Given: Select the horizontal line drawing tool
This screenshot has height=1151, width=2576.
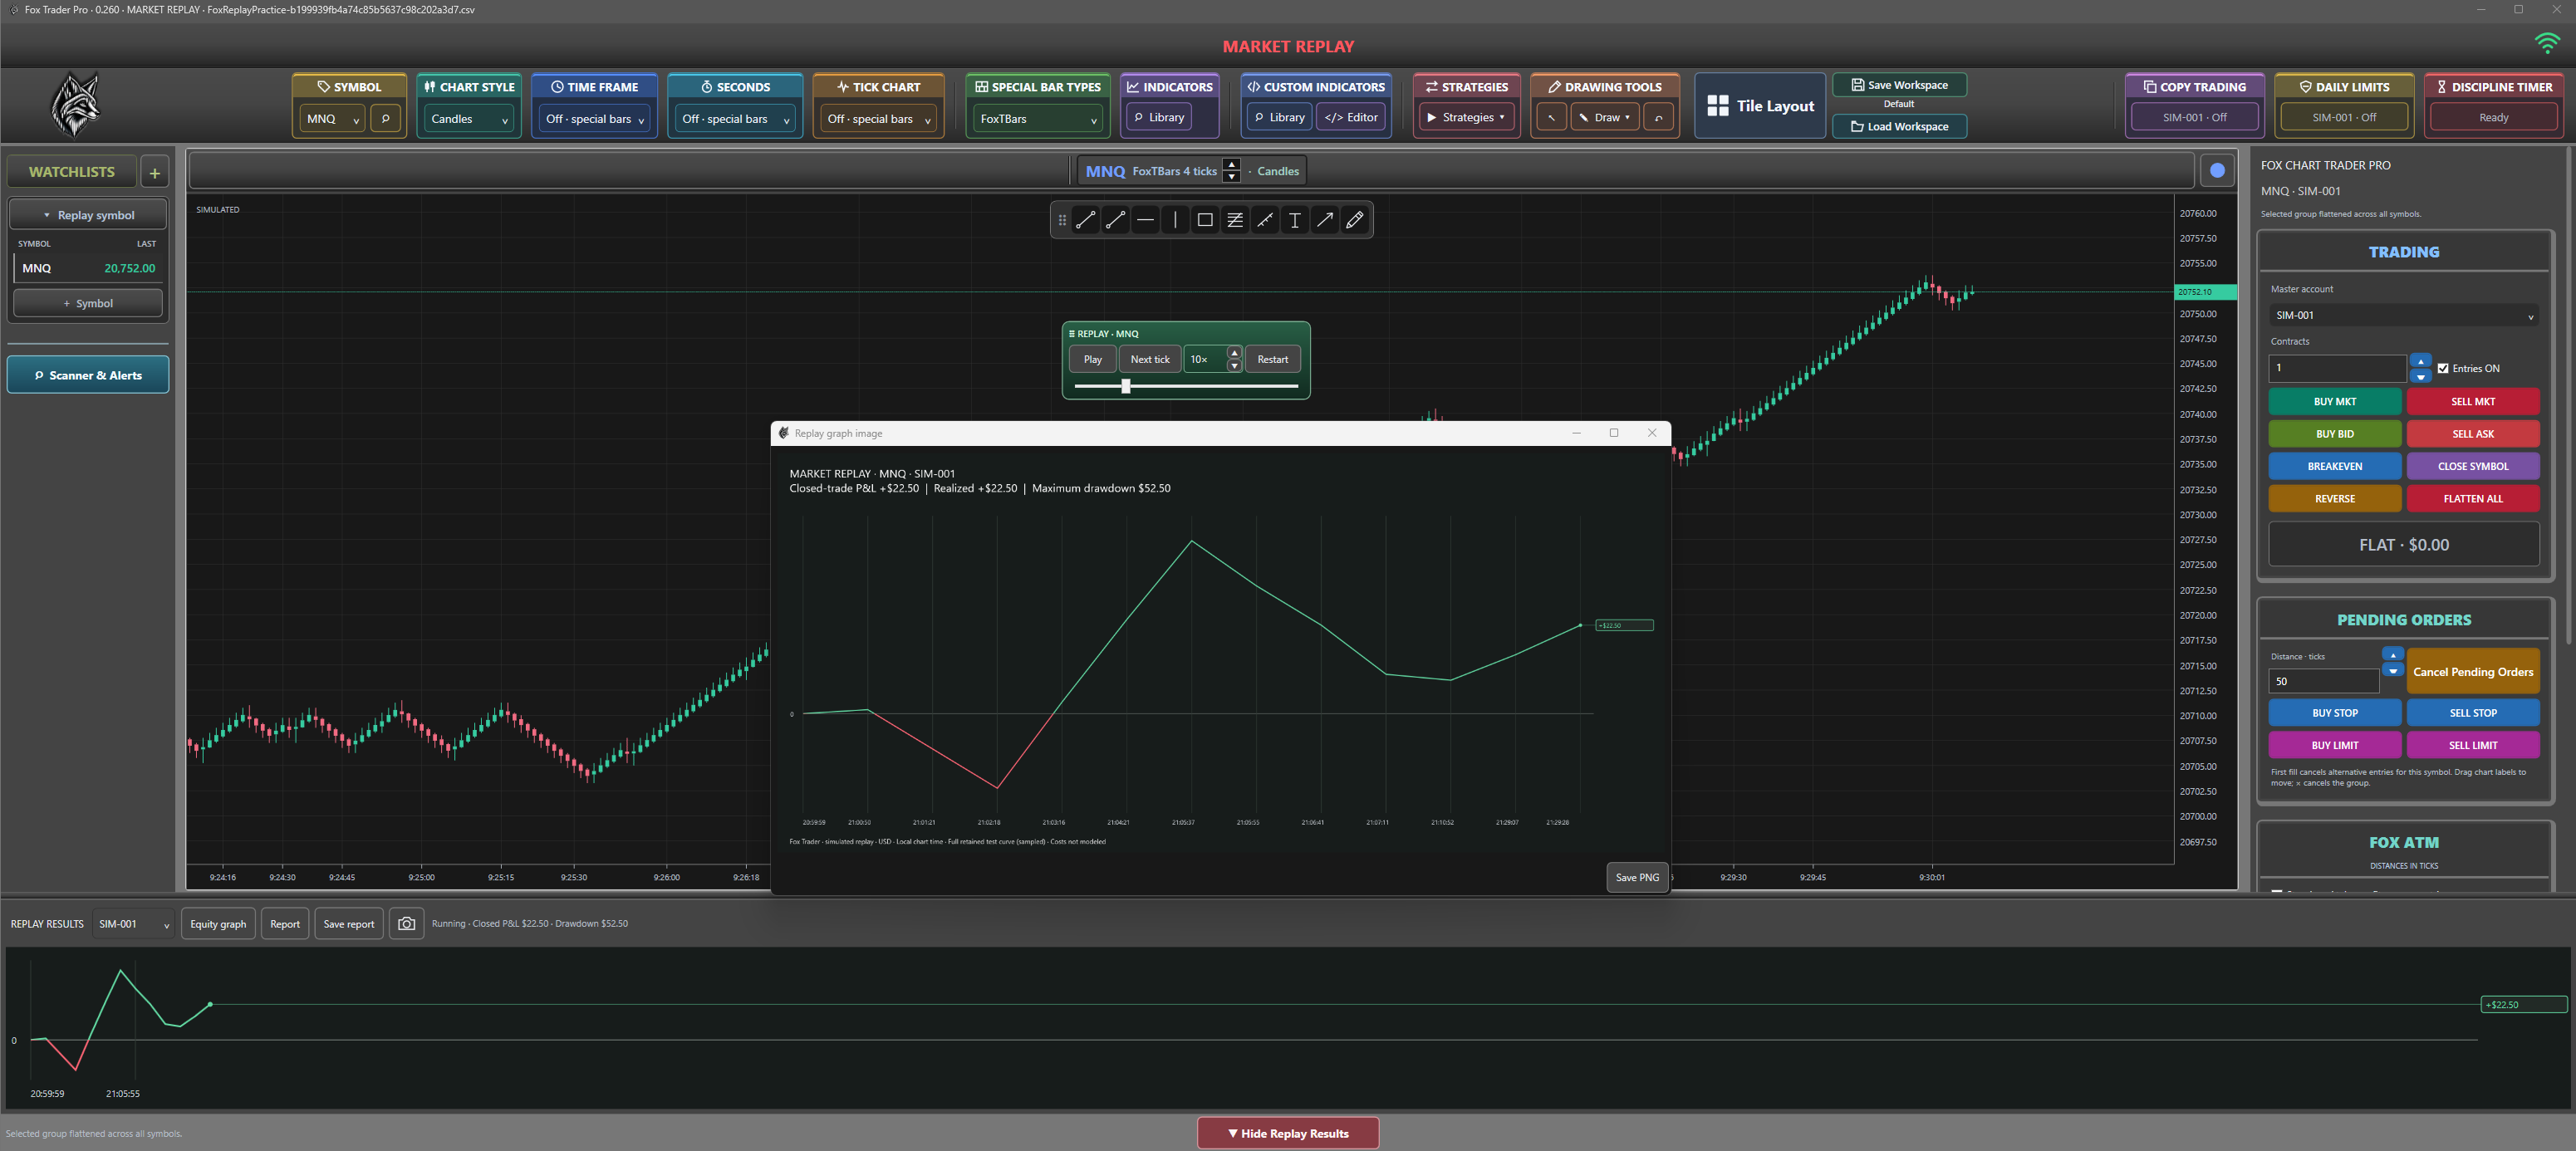Looking at the screenshot, I should click(x=1146, y=220).
